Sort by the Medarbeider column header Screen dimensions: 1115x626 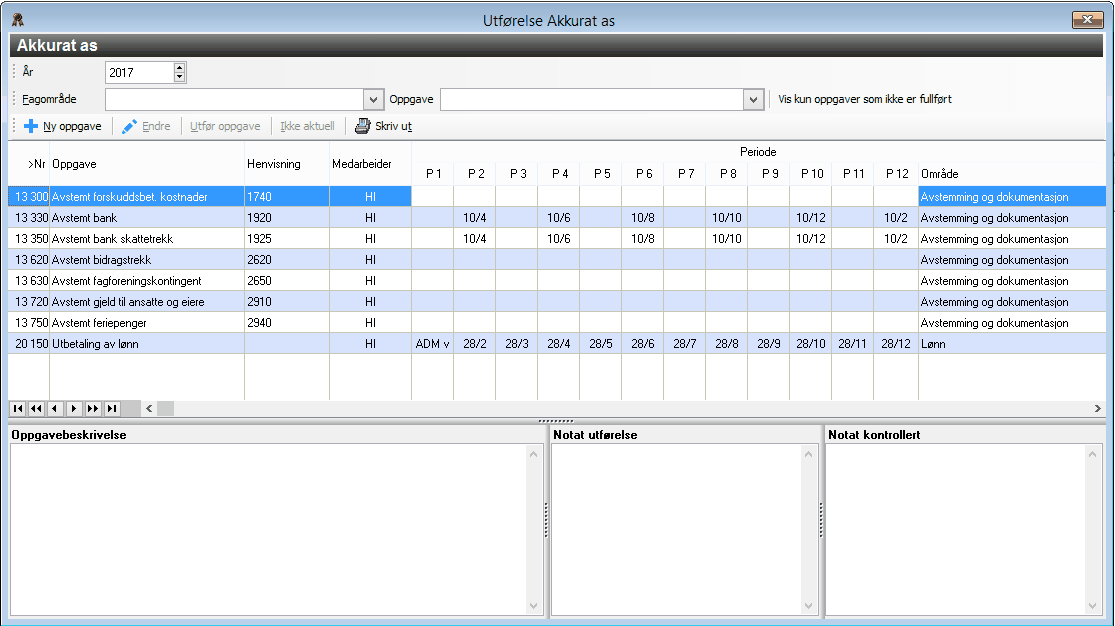coord(362,164)
